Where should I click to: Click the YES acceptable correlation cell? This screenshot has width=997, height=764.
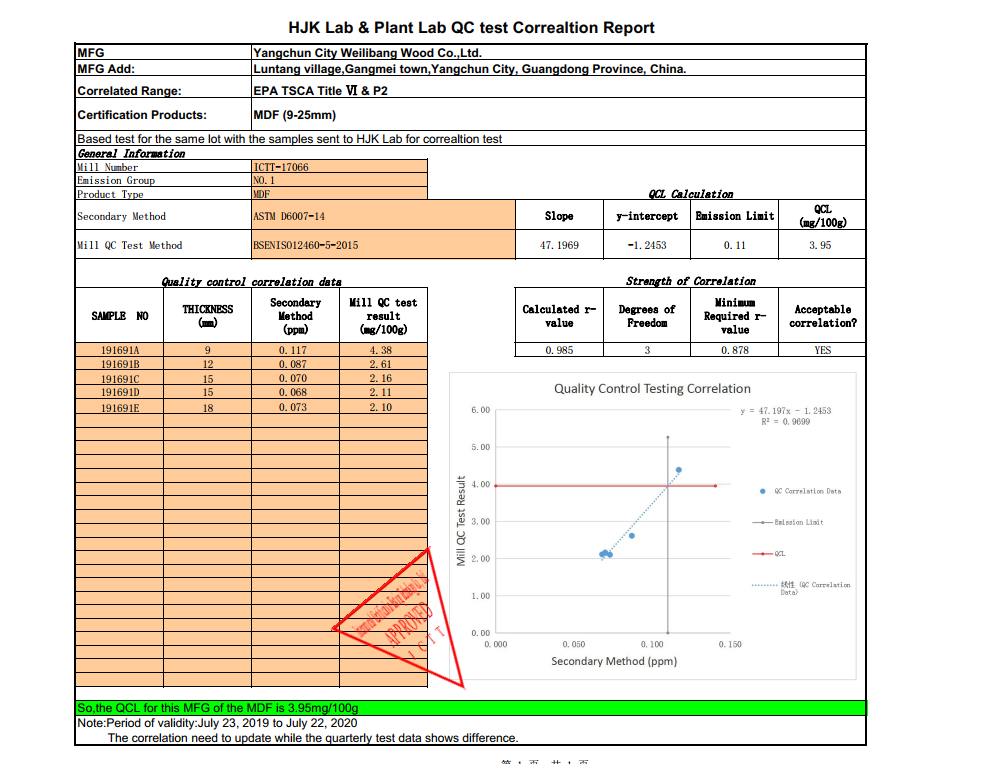click(822, 350)
